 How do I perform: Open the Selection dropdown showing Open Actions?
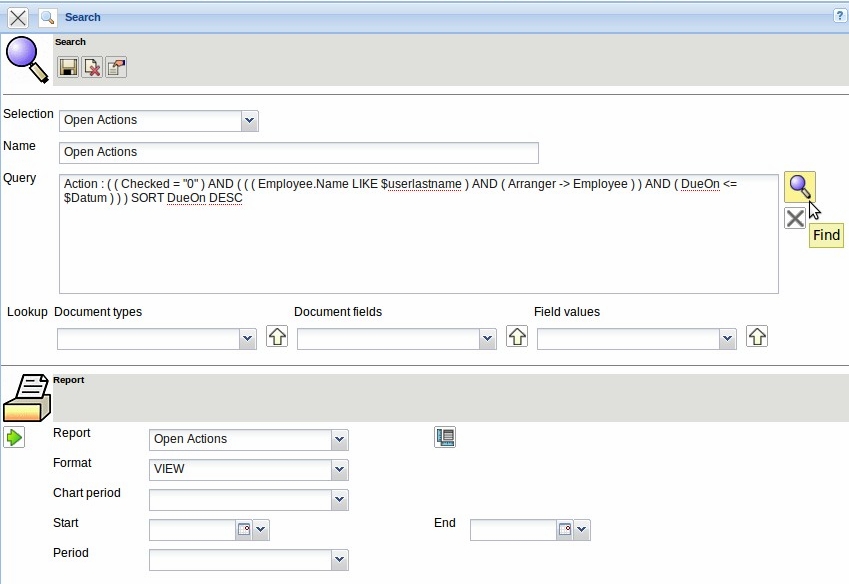tap(248, 120)
